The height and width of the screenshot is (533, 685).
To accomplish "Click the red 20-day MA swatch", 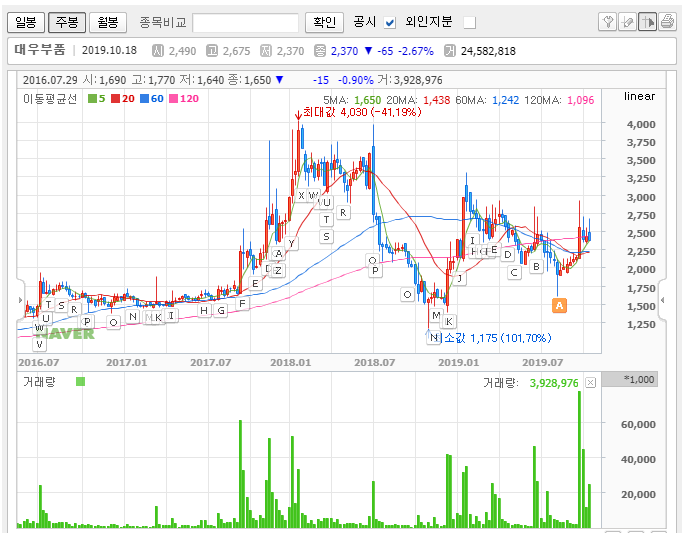I will (115, 99).
